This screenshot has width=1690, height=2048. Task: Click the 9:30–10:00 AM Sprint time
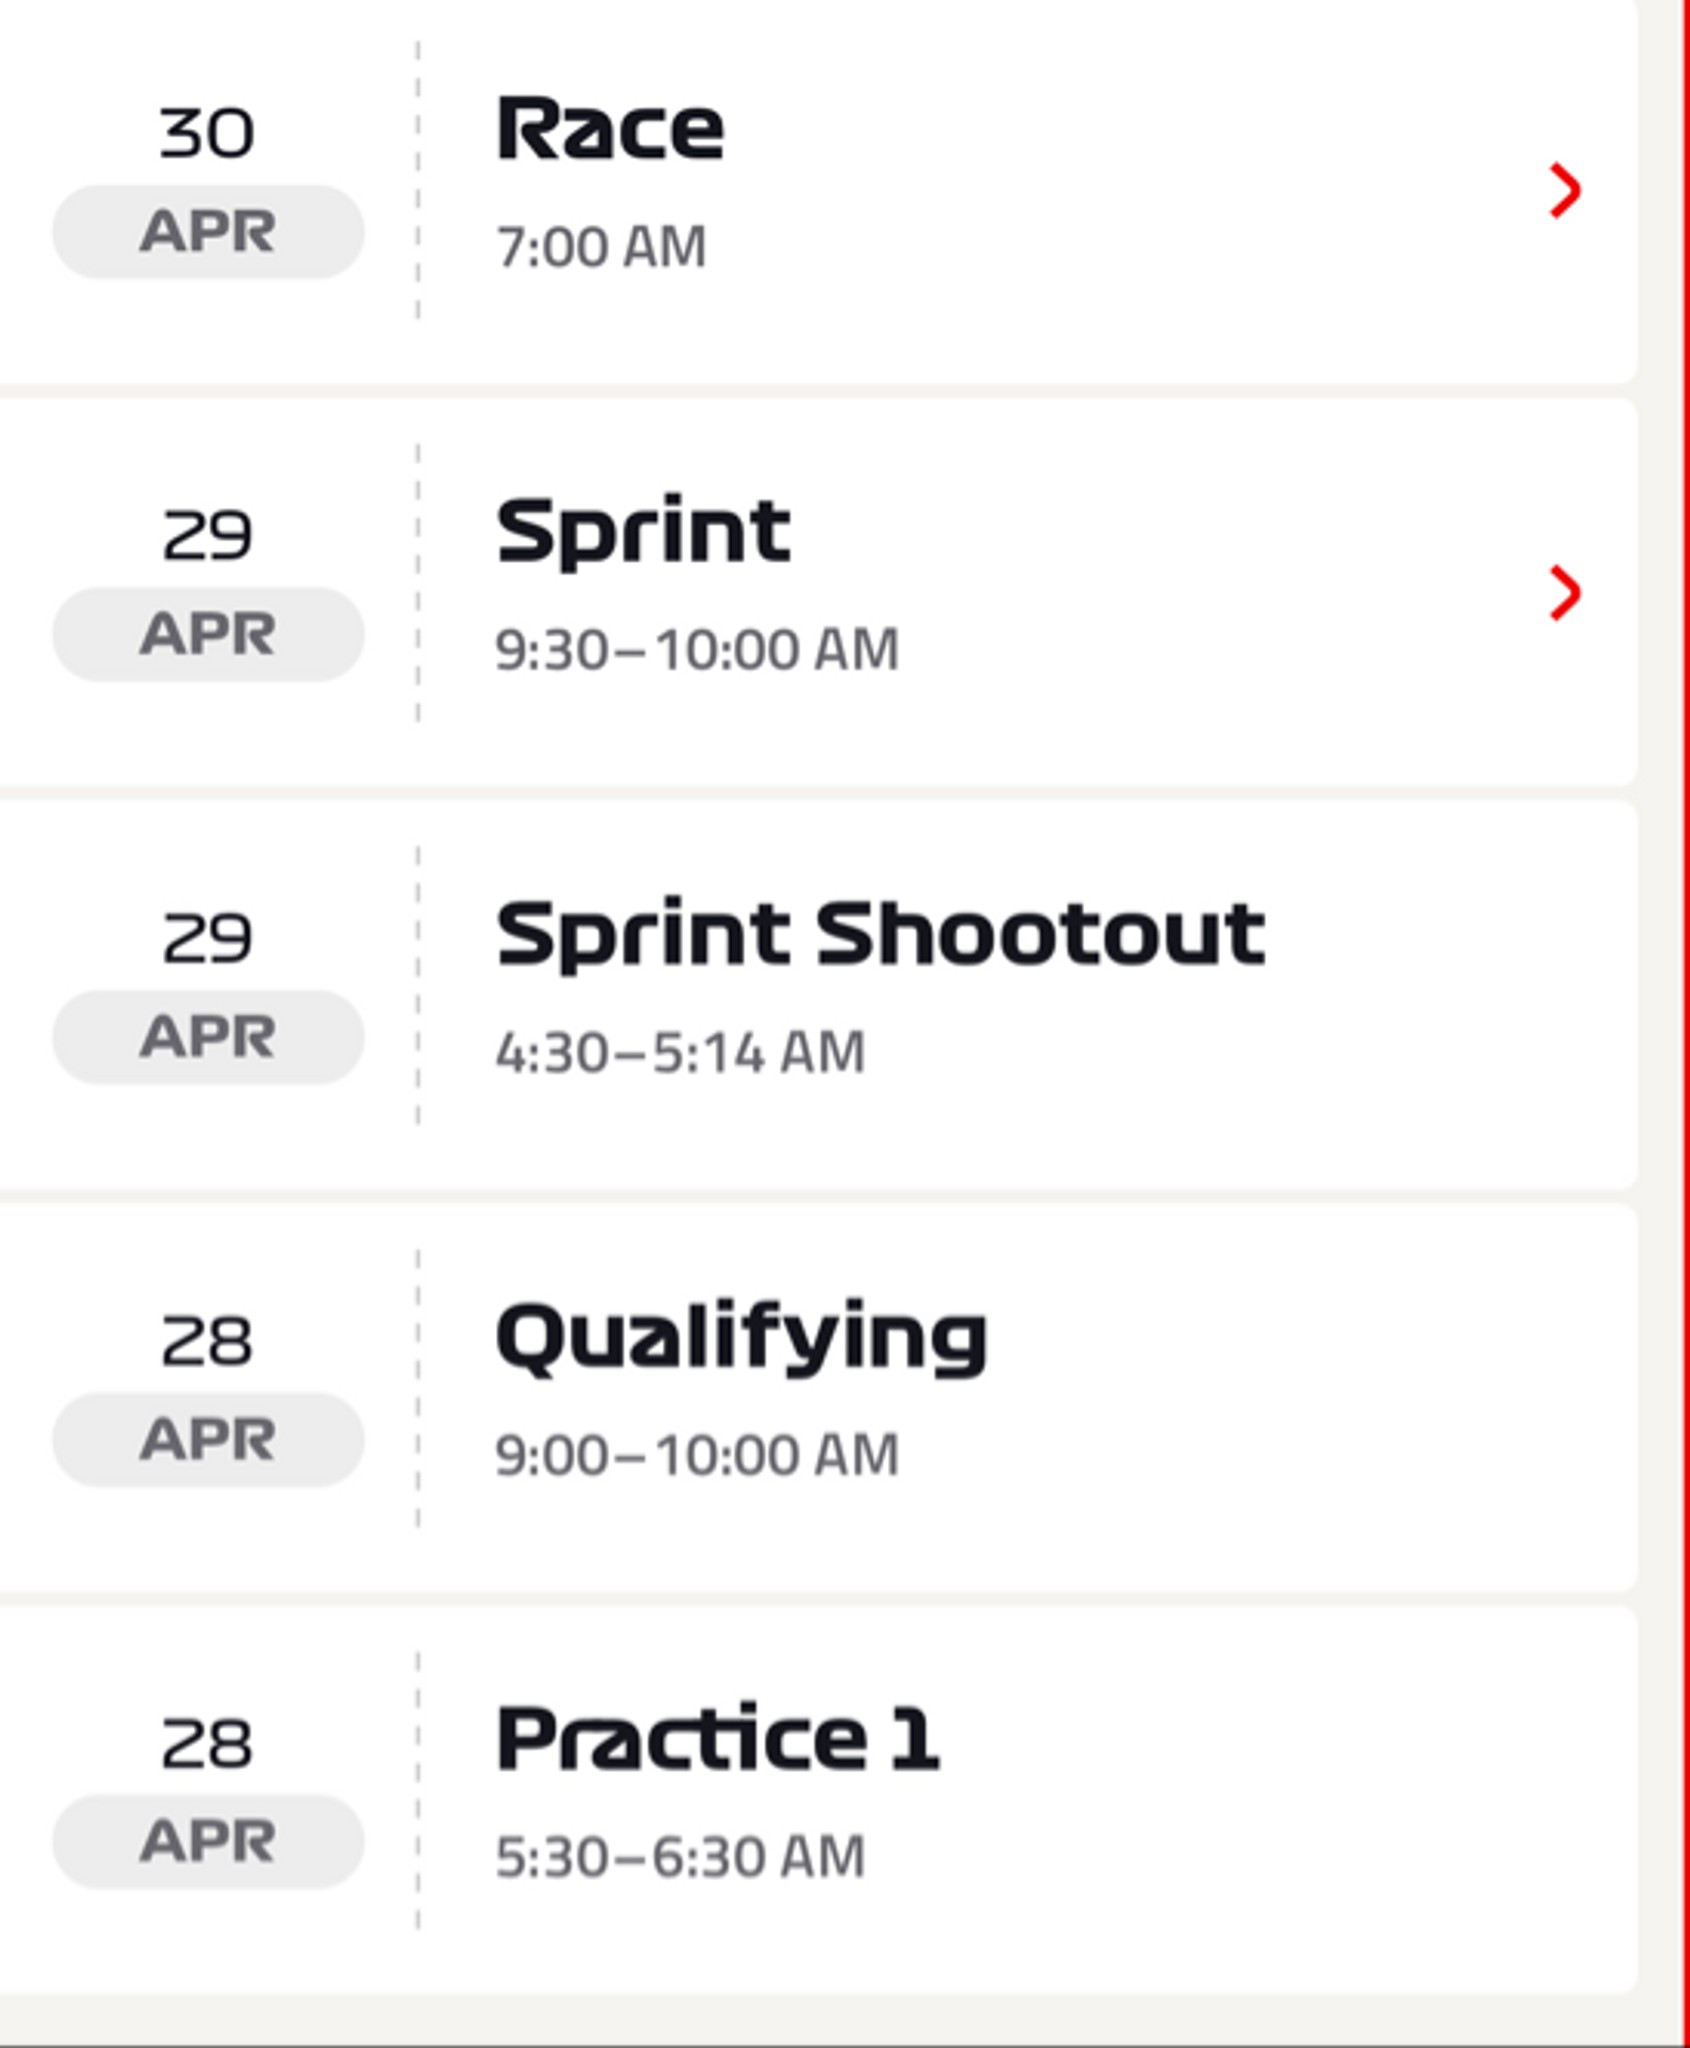pos(697,650)
